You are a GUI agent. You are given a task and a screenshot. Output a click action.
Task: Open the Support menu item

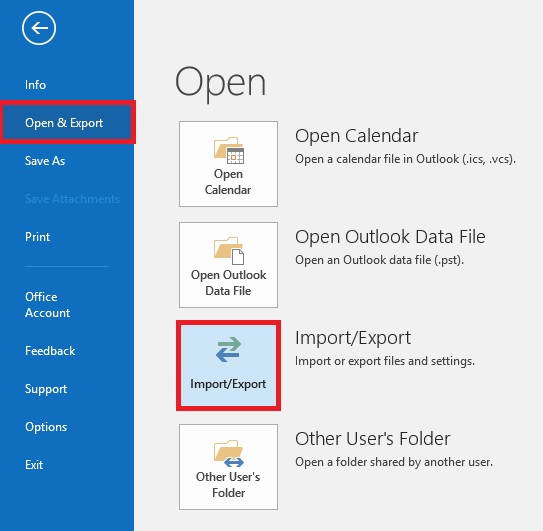tap(46, 389)
